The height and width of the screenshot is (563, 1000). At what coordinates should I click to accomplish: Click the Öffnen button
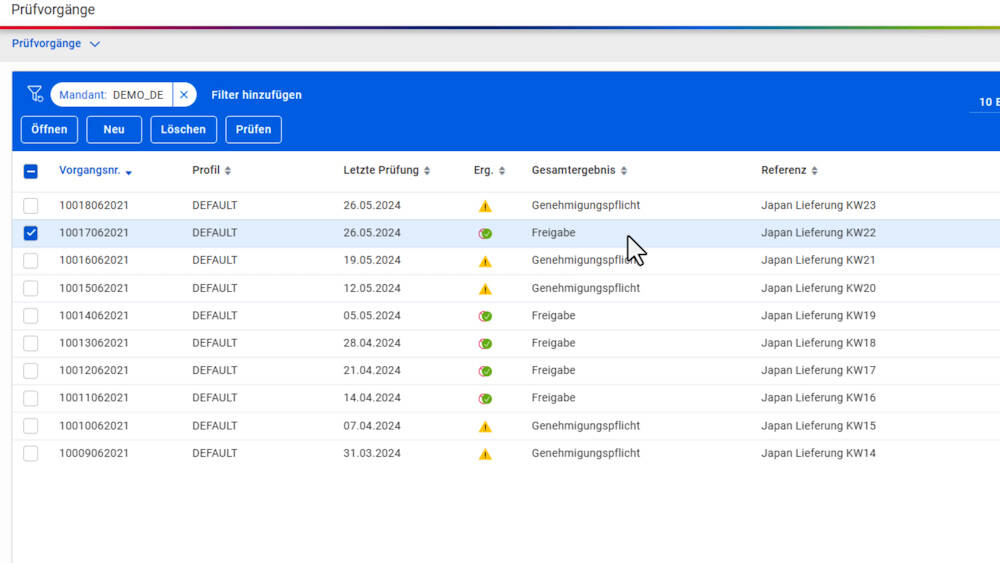[x=49, y=130]
